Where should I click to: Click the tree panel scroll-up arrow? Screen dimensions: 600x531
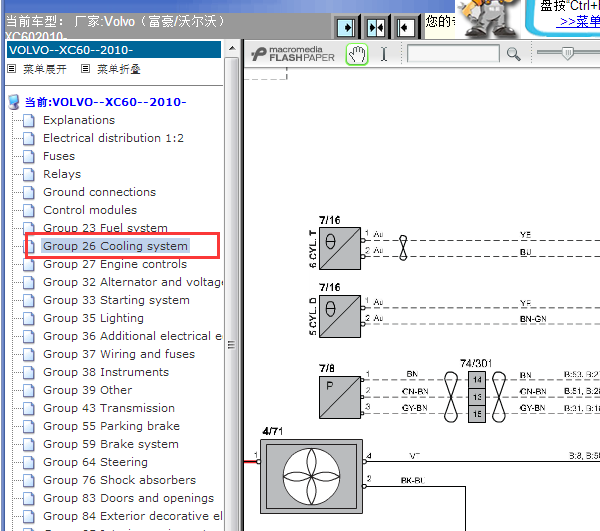tap(232, 49)
